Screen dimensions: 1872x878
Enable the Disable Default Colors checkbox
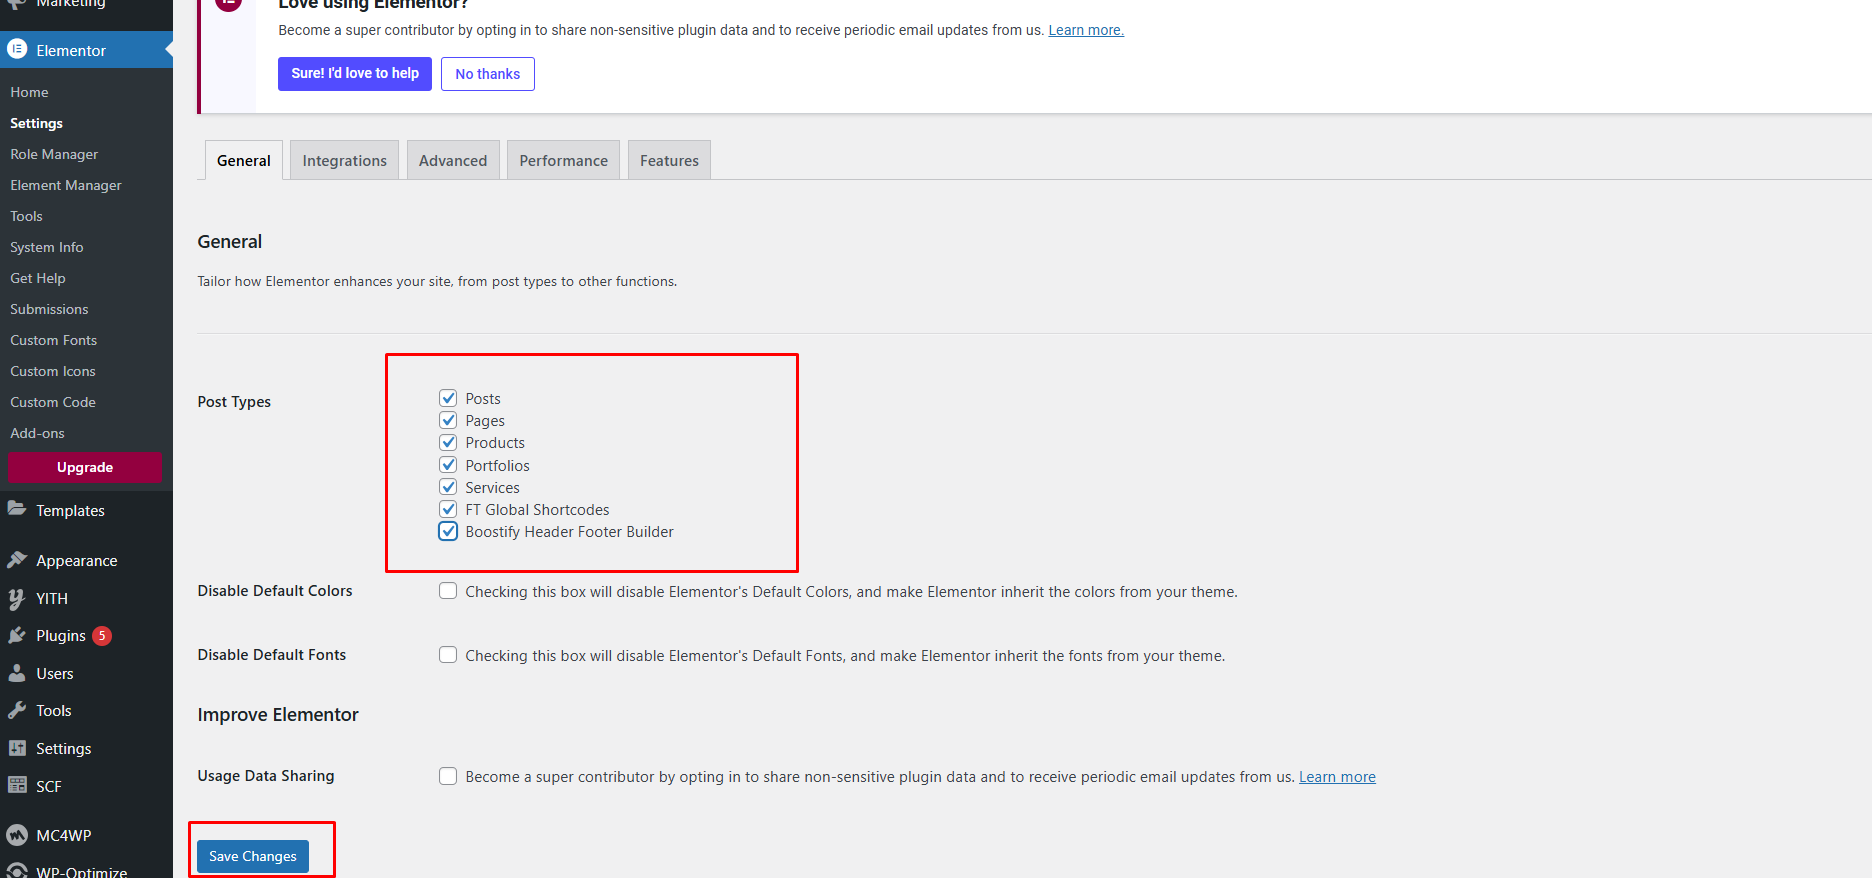448,591
